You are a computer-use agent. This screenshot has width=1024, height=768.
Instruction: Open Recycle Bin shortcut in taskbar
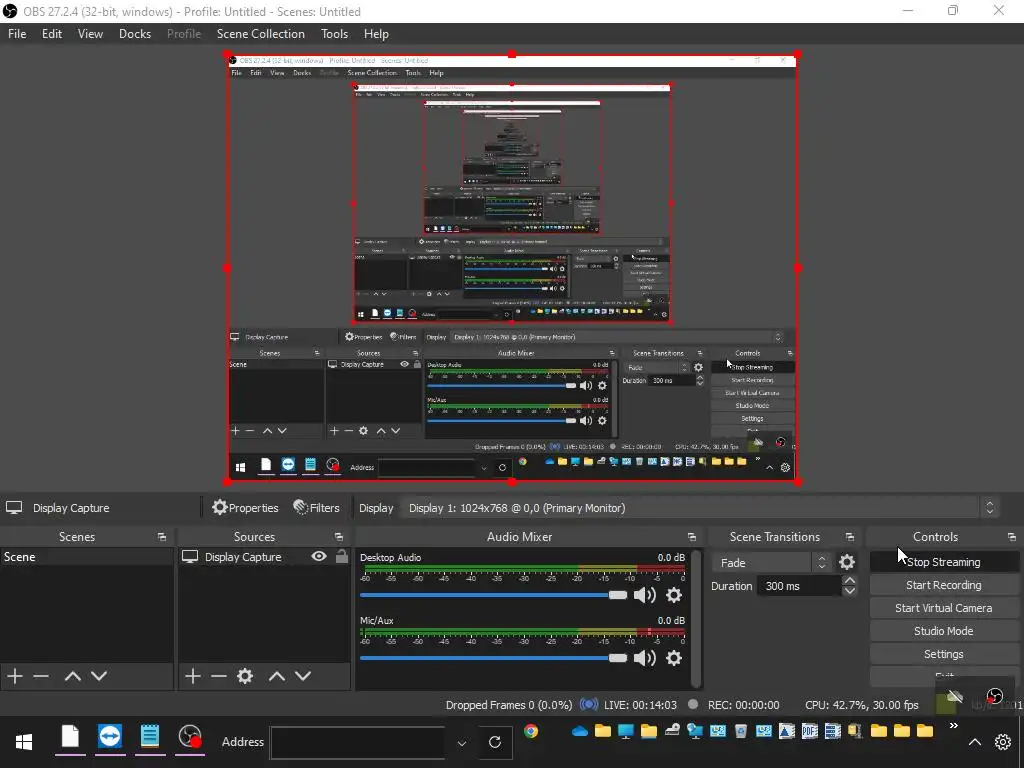tap(741, 731)
